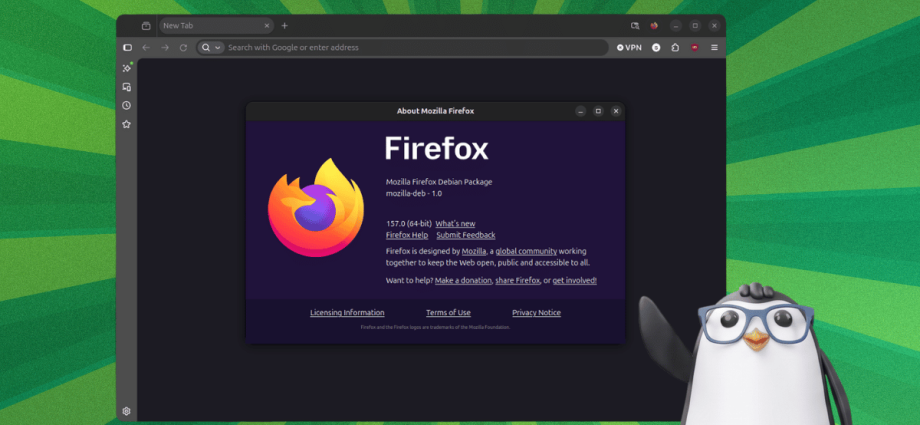
Task: Open the Licensing Information link
Action: click(x=347, y=313)
